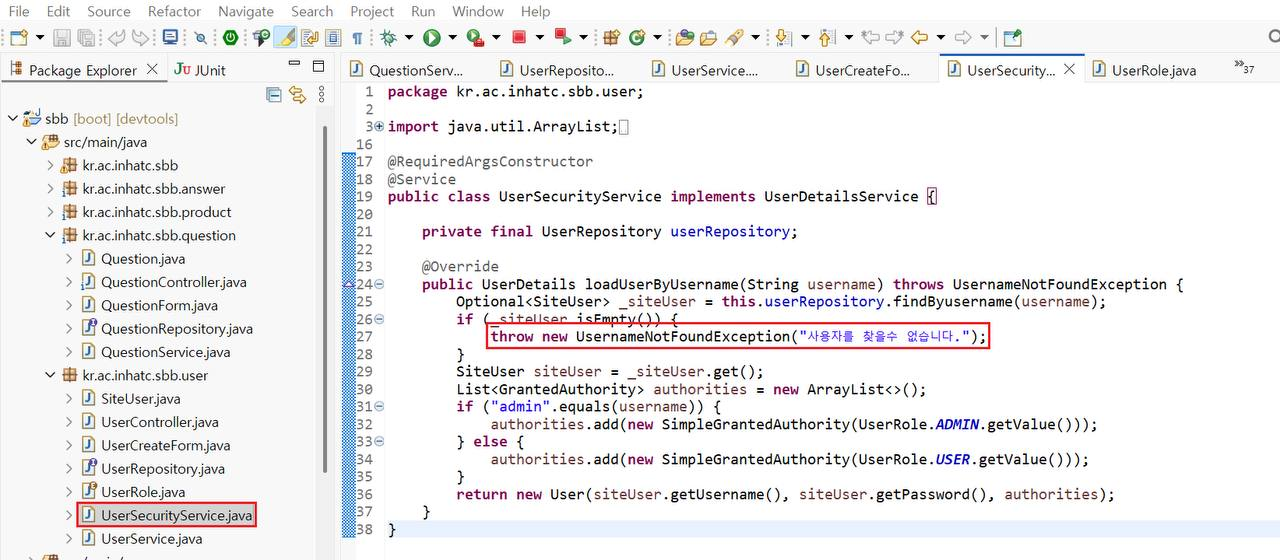Open the Refactor menu

[174, 11]
